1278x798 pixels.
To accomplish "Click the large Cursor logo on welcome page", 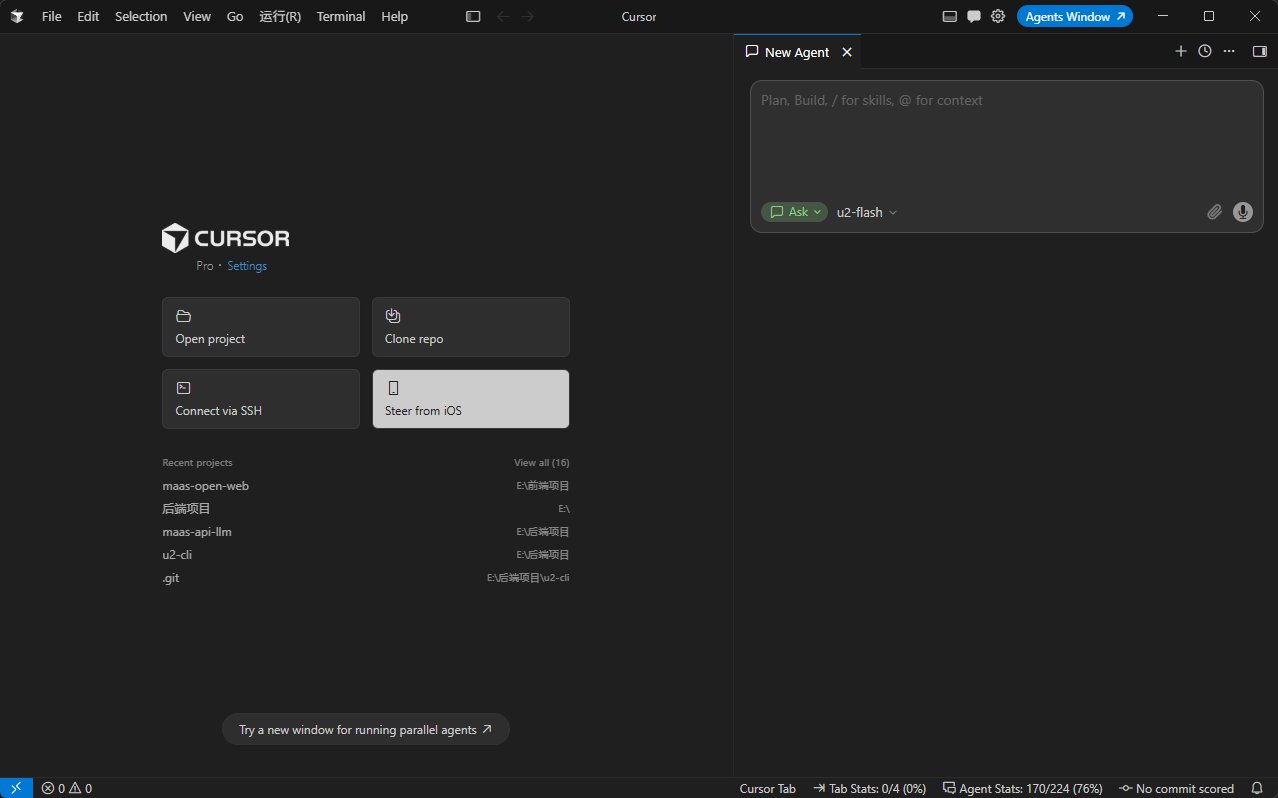I will click(226, 238).
